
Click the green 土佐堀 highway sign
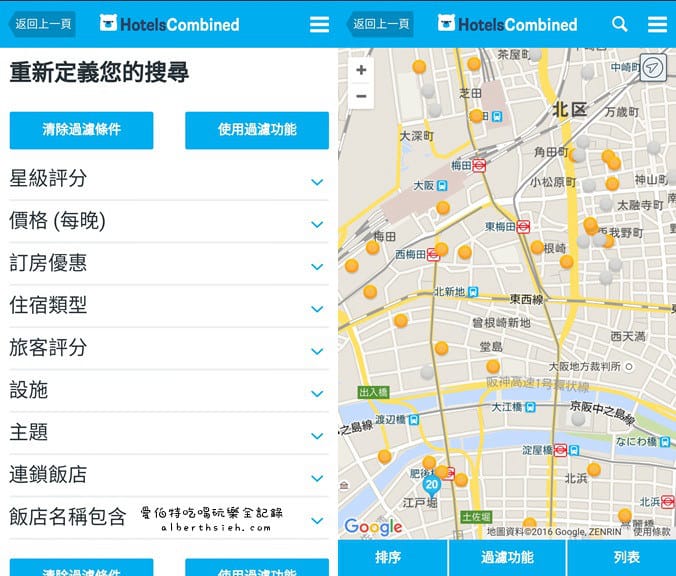pos(476,517)
